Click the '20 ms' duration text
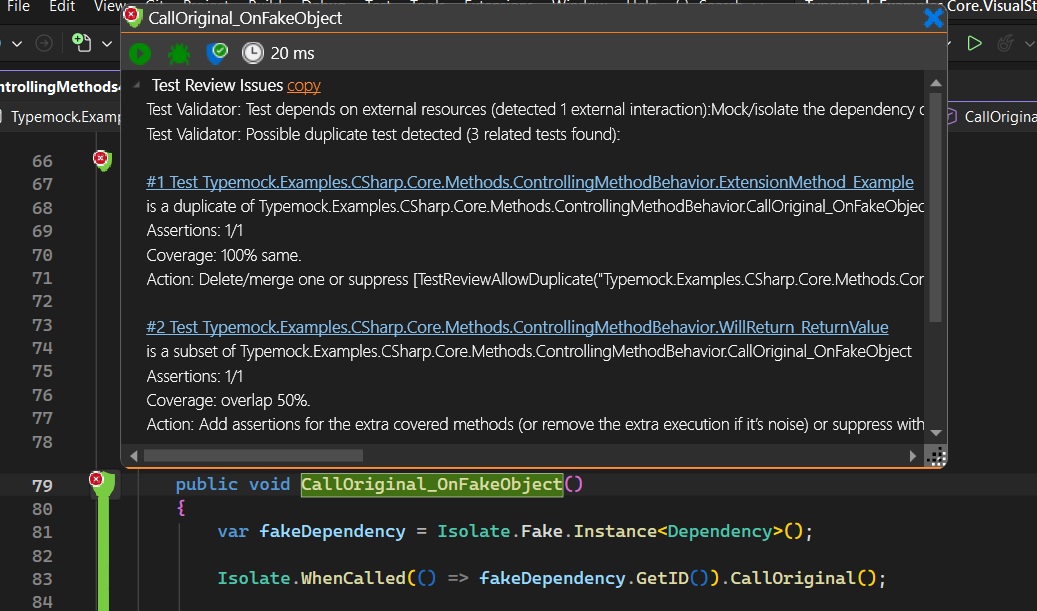Viewport: 1037px width, 611px height. point(292,53)
